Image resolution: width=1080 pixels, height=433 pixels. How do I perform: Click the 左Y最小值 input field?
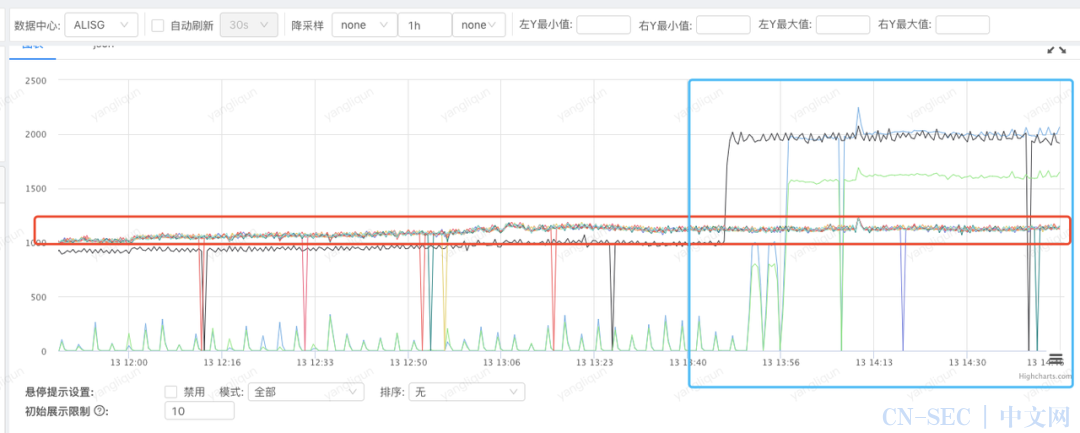click(603, 25)
